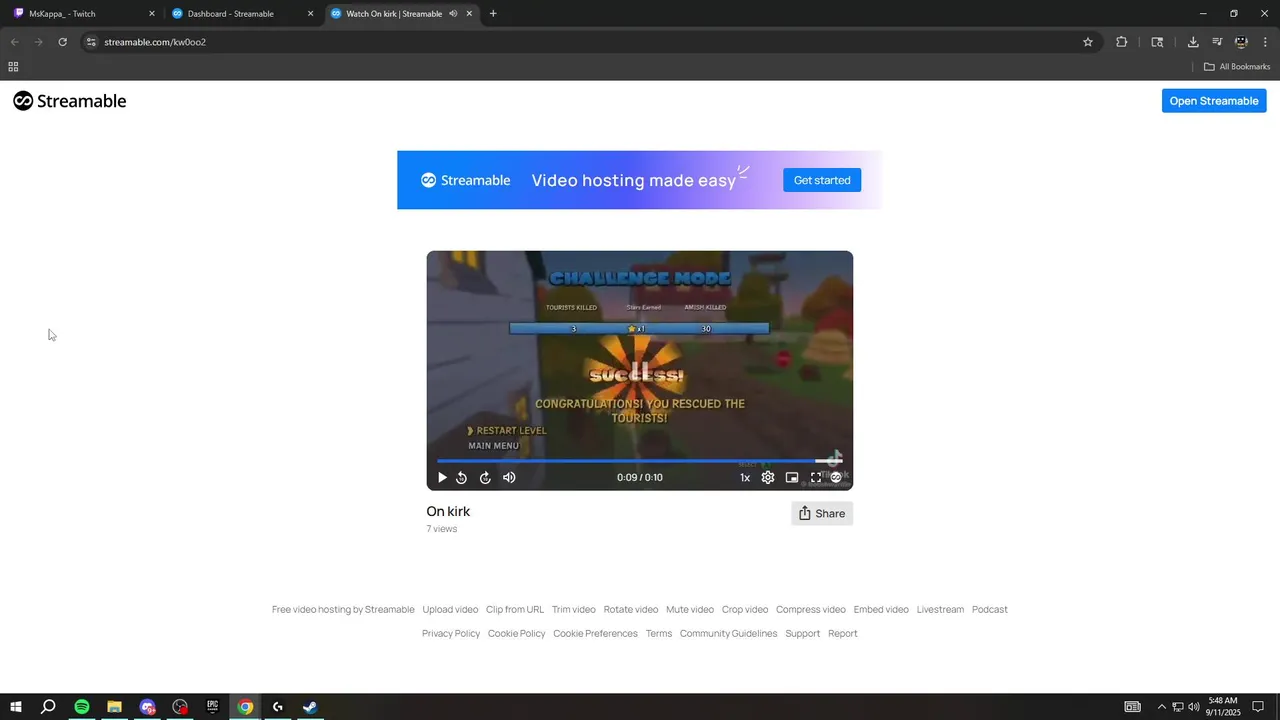Open Free video hosting by Streamable link
Viewport: 1280px width, 720px height.
[343, 609]
